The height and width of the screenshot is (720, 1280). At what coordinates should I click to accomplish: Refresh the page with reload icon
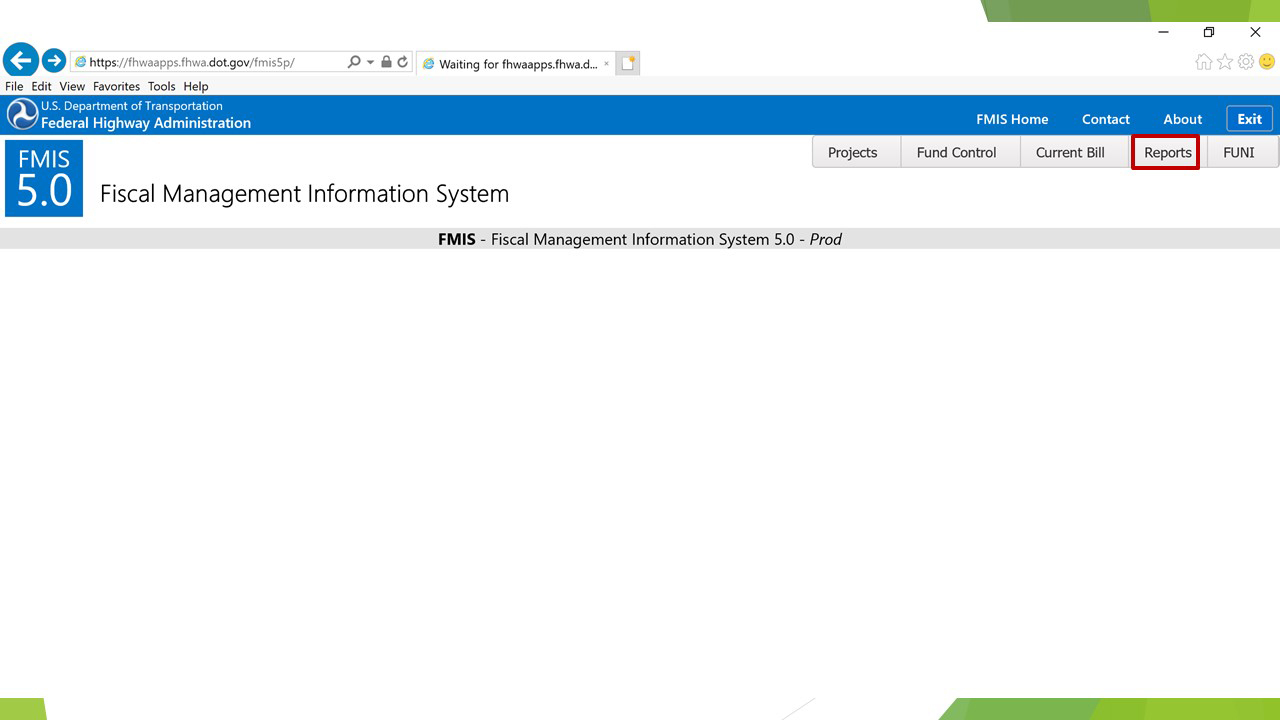pyautogui.click(x=403, y=62)
